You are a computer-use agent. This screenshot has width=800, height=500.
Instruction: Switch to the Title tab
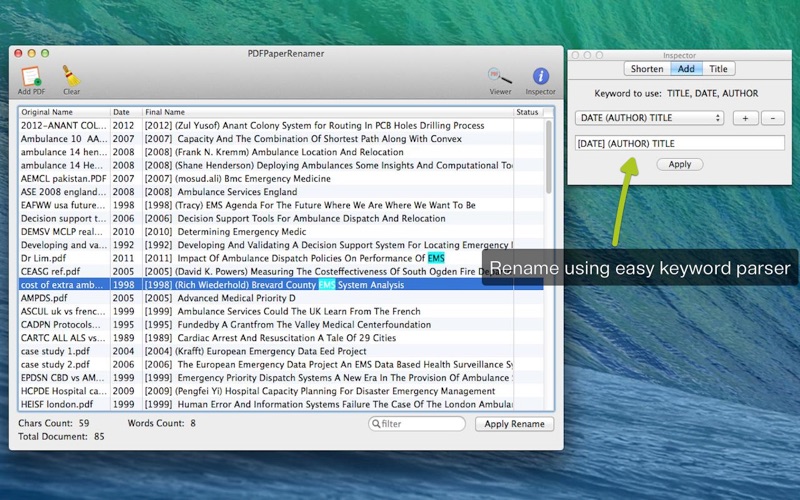718,69
